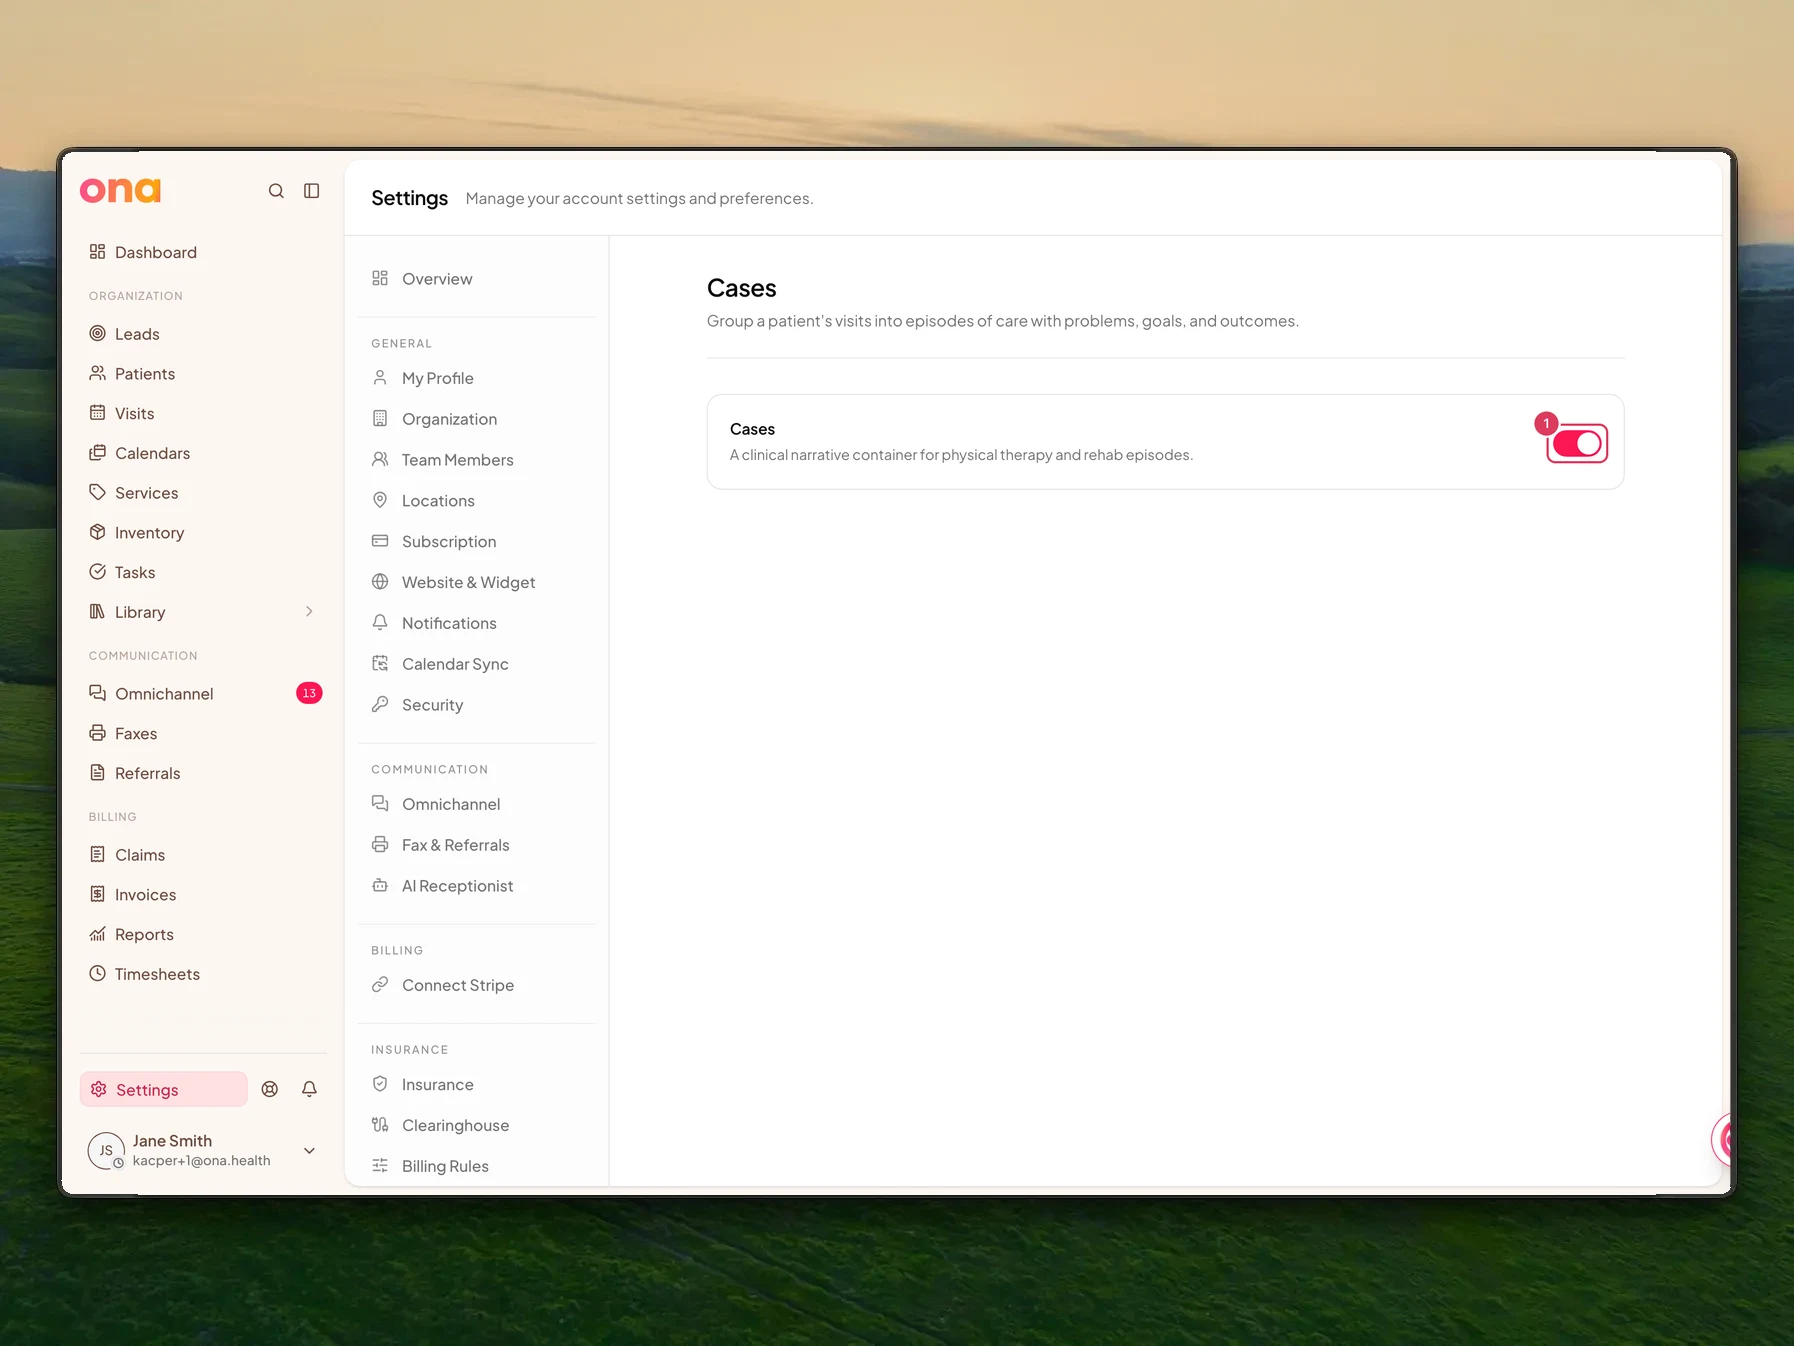The width and height of the screenshot is (1794, 1346).
Task: Click the Library books icon
Action: (x=97, y=611)
